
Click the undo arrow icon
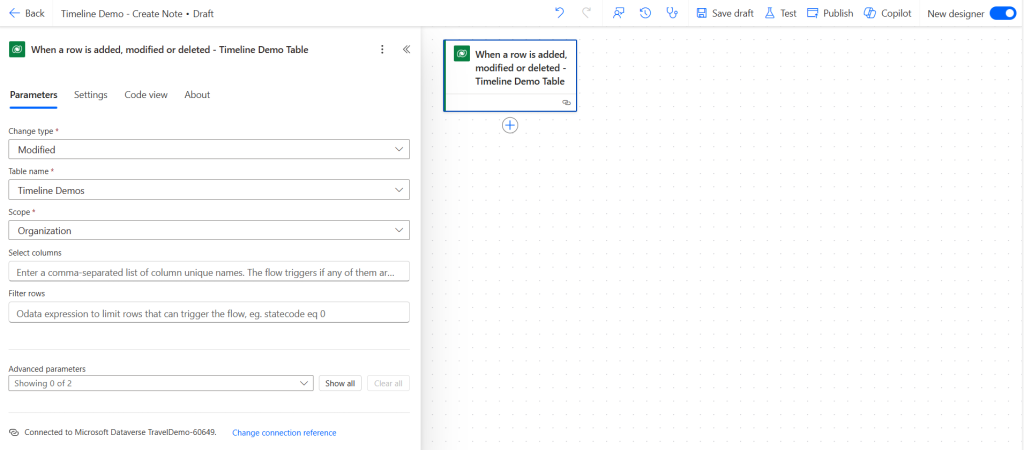click(559, 13)
